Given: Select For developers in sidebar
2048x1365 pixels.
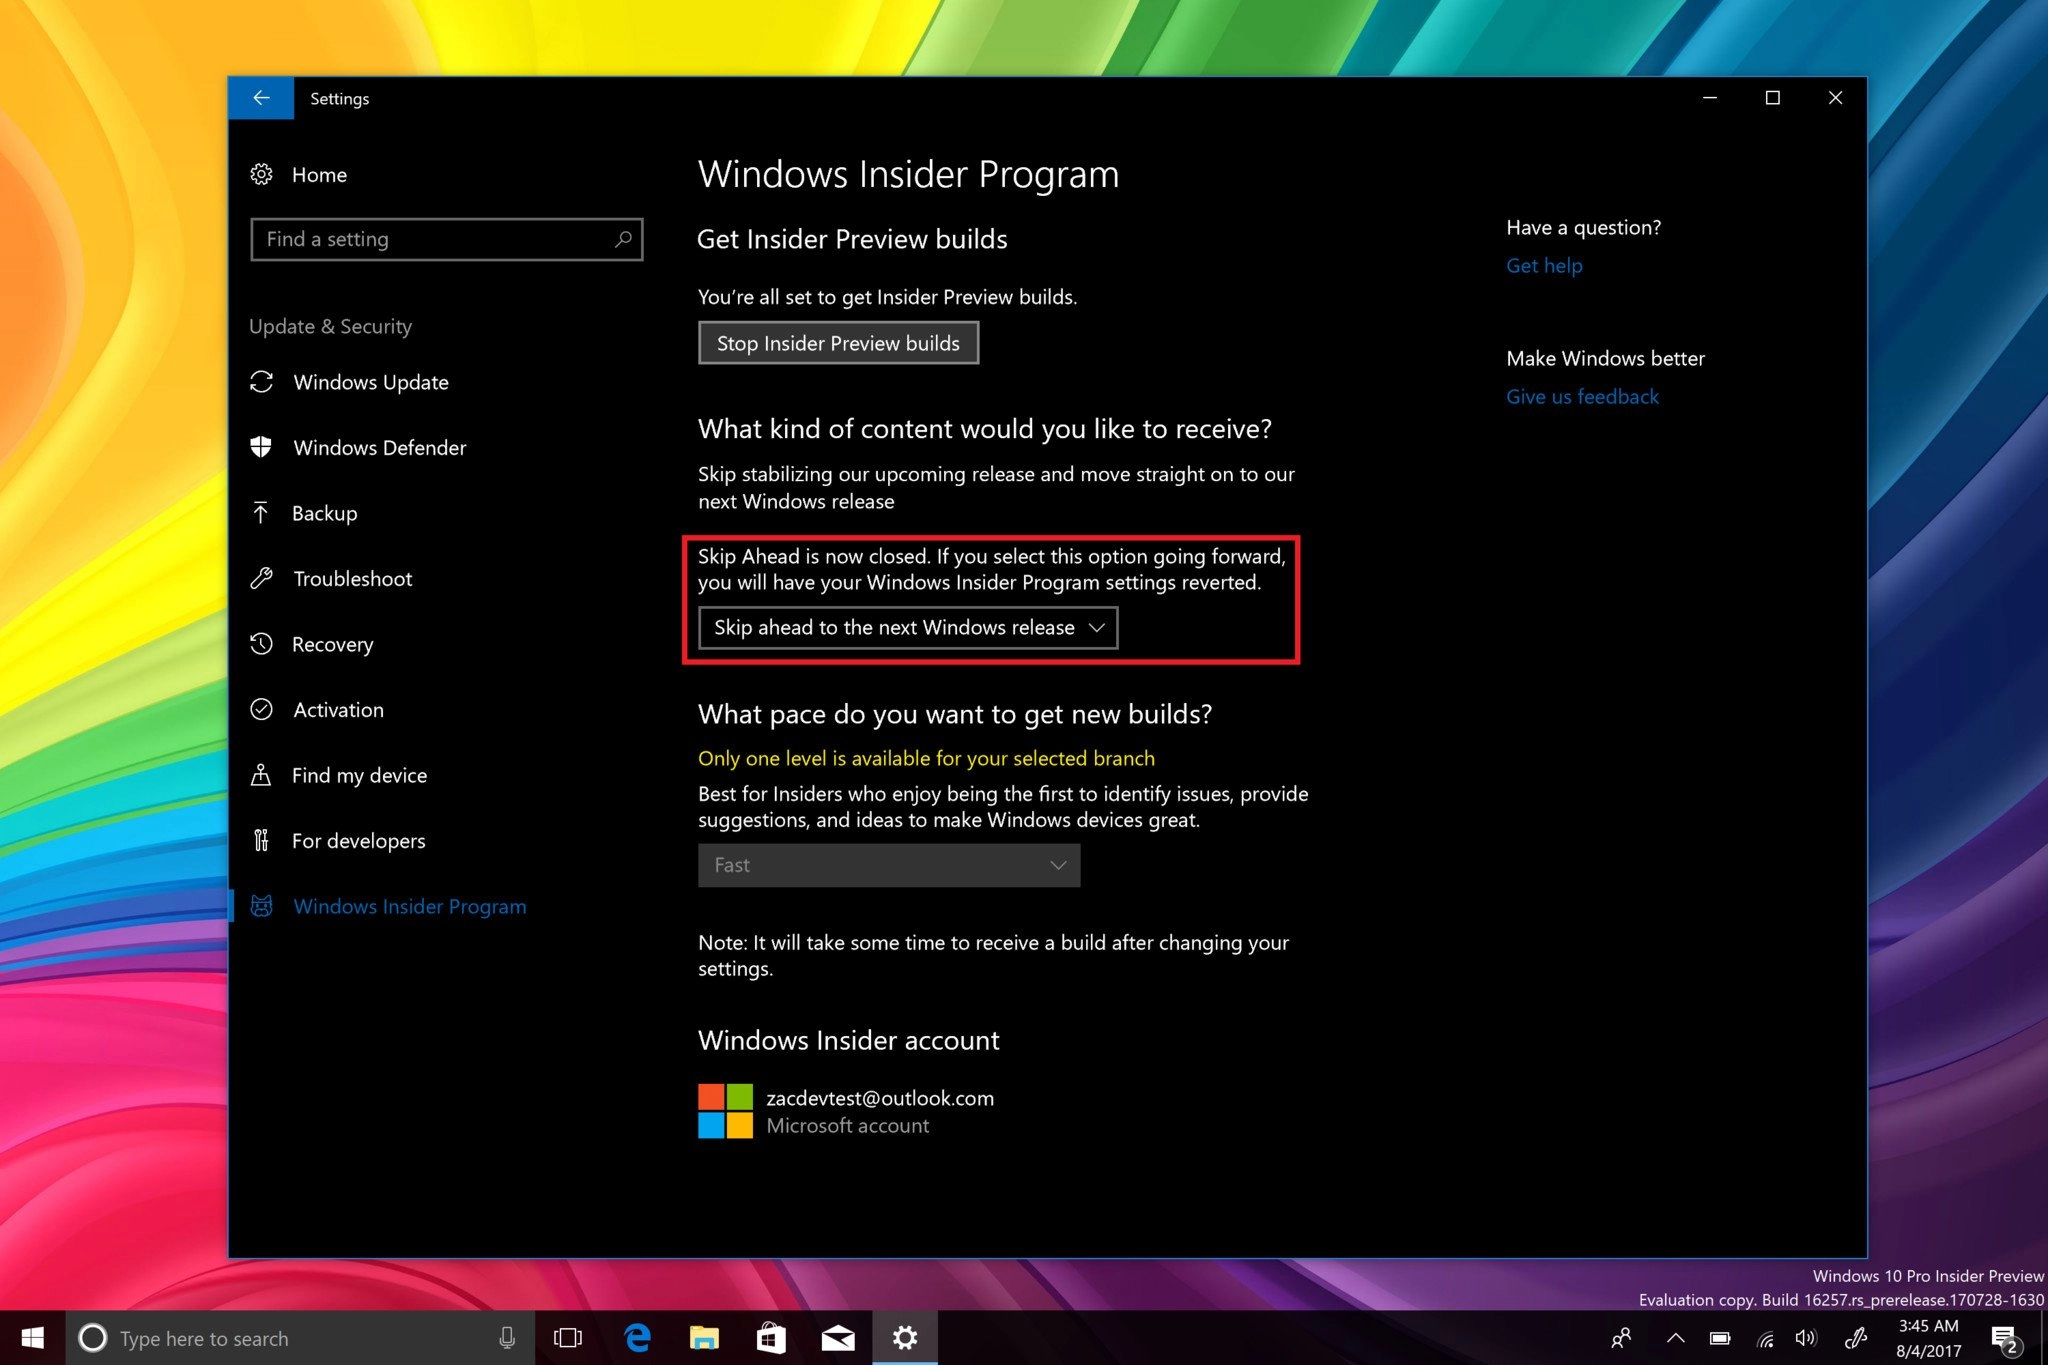Looking at the screenshot, I should coord(358,840).
